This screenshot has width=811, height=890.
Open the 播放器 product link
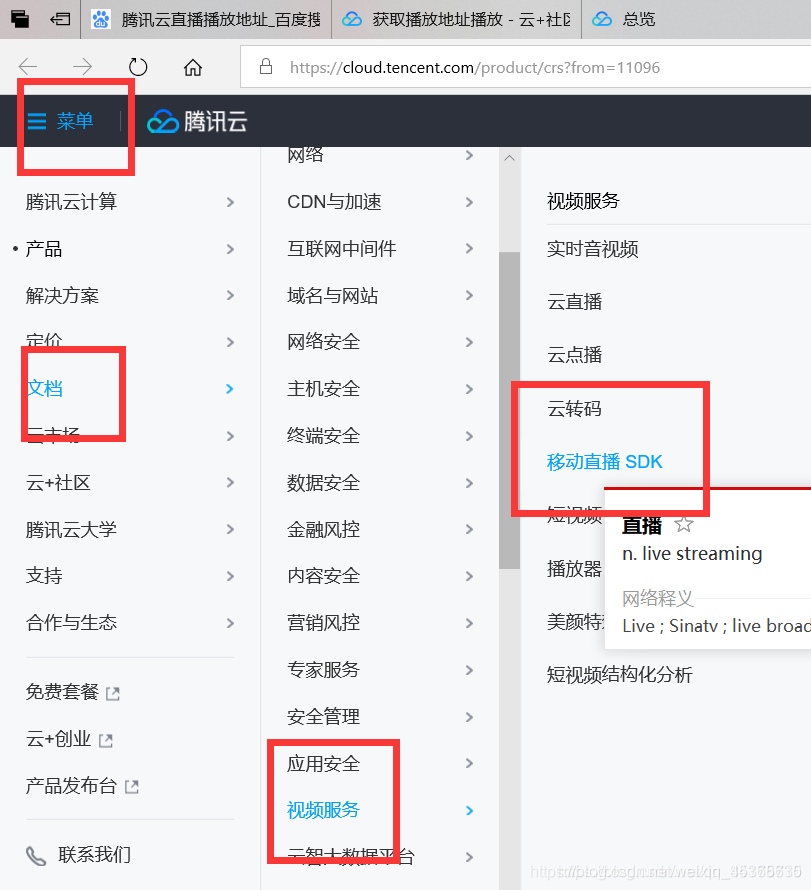pyautogui.click(x=574, y=569)
